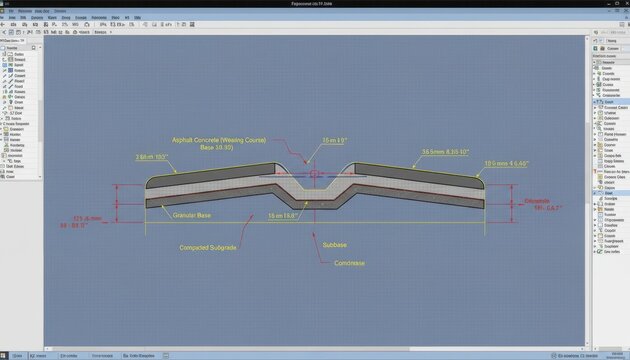Open the Ba Xolto taskbar item
630x360 pixels.
click(x=139, y=356)
